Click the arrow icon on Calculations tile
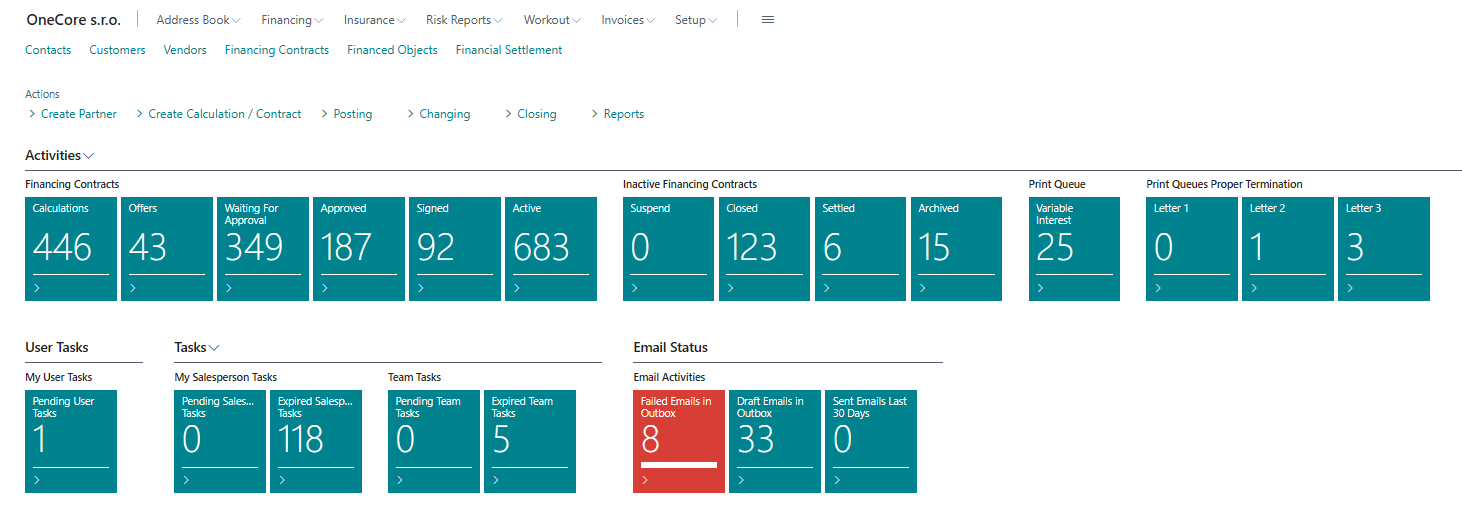Viewport: 1462px width, 514px height. pyautogui.click(x=37, y=288)
